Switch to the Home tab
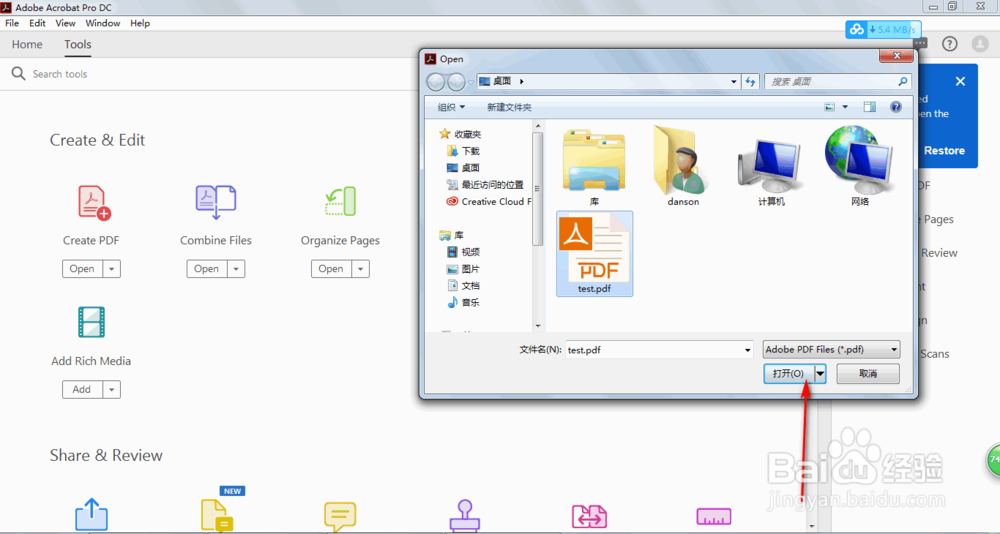The width and height of the screenshot is (1000, 534). point(27,45)
